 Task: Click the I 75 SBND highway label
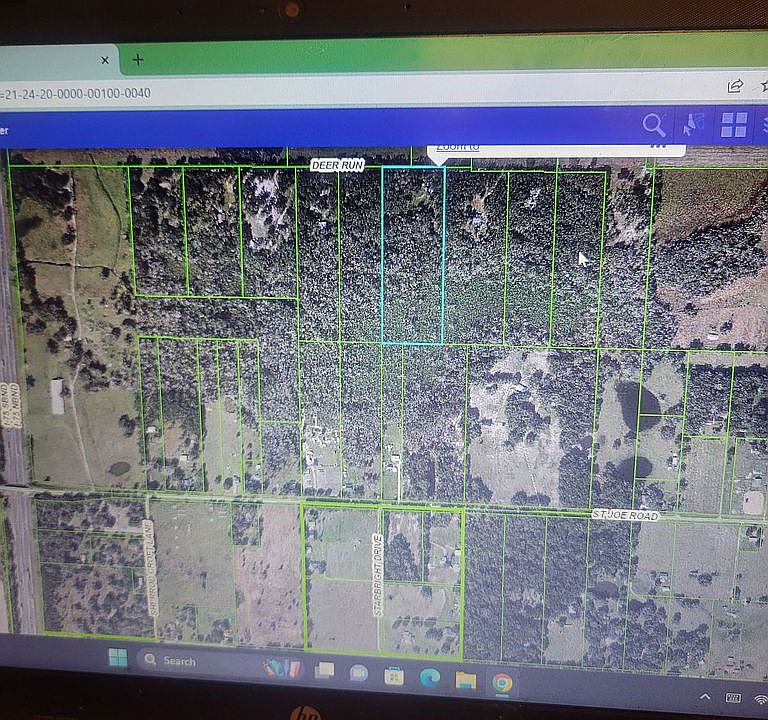pyautogui.click(x=5, y=406)
